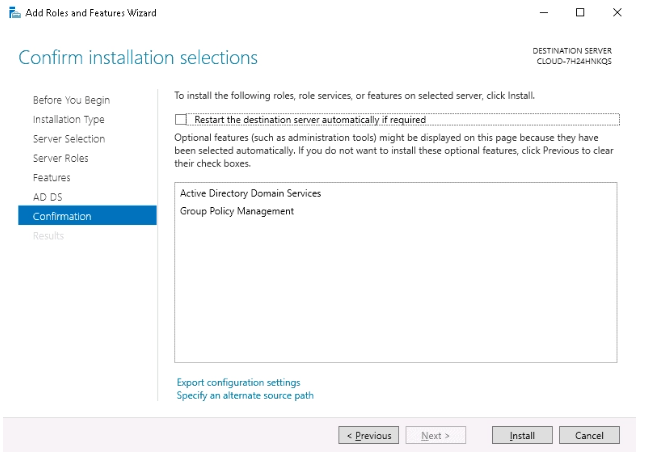Go to Before You Begin step
This screenshot has width=648, height=455.
tap(71, 100)
